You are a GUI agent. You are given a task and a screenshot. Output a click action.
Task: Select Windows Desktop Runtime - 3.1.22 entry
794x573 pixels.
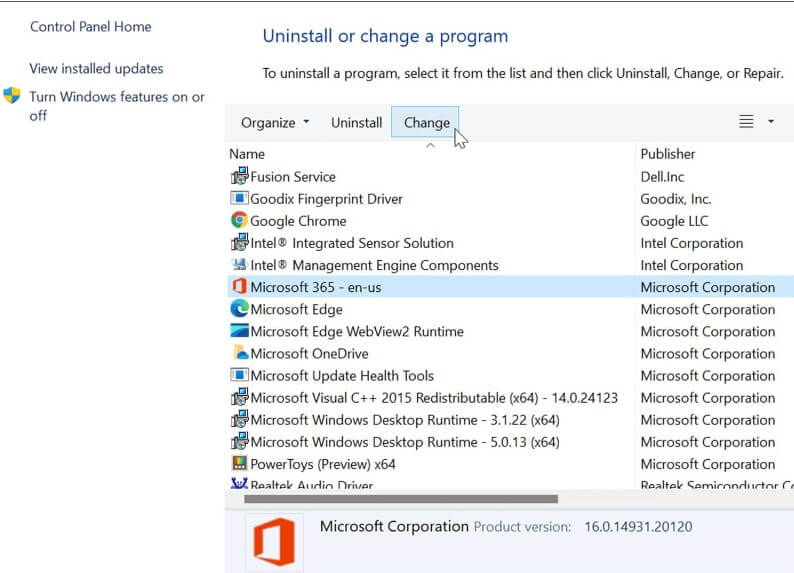405,420
